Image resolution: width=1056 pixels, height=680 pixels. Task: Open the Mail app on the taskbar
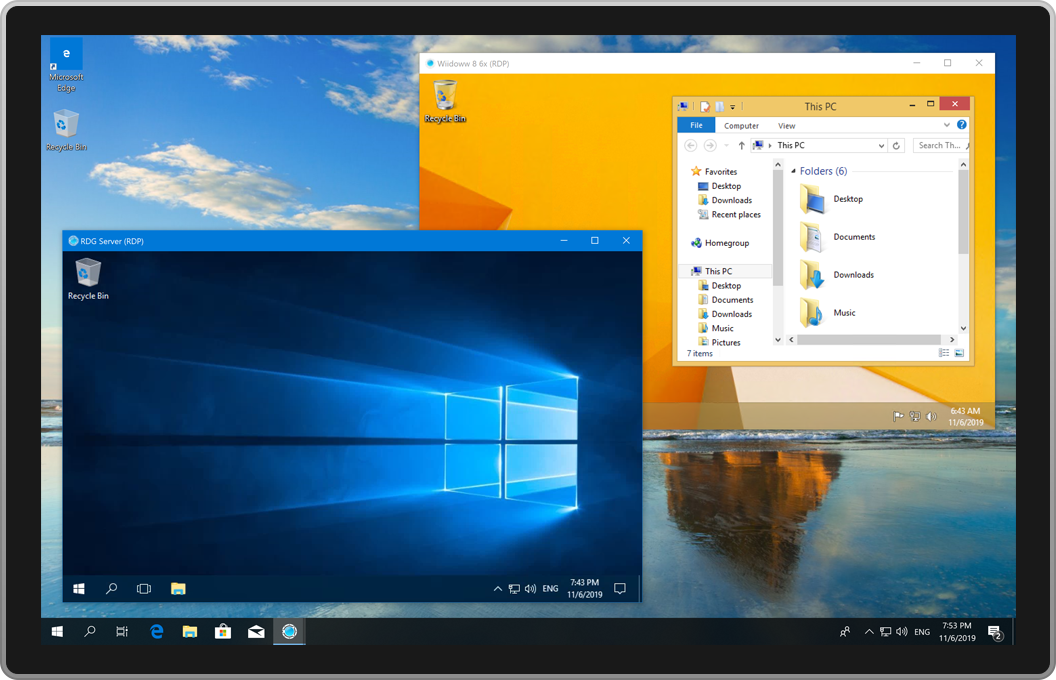[255, 631]
